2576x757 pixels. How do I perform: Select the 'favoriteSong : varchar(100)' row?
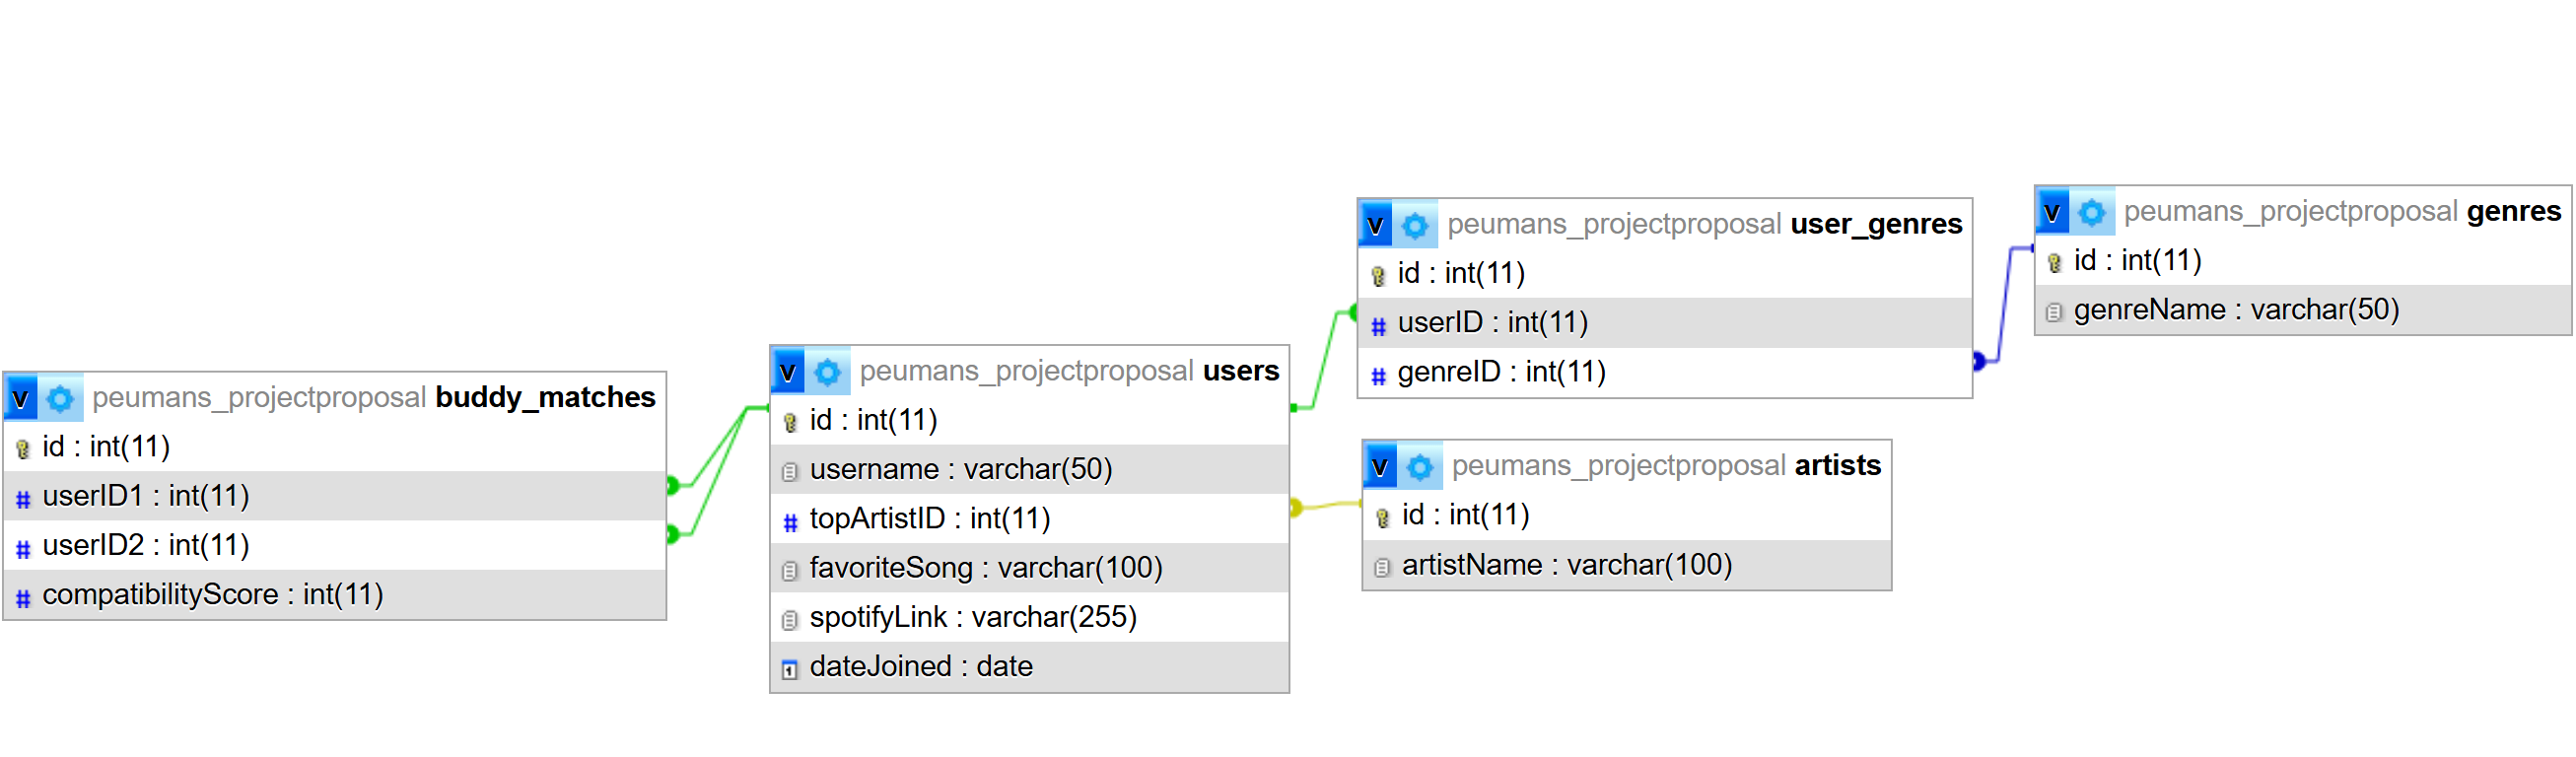click(x=1030, y=568)
